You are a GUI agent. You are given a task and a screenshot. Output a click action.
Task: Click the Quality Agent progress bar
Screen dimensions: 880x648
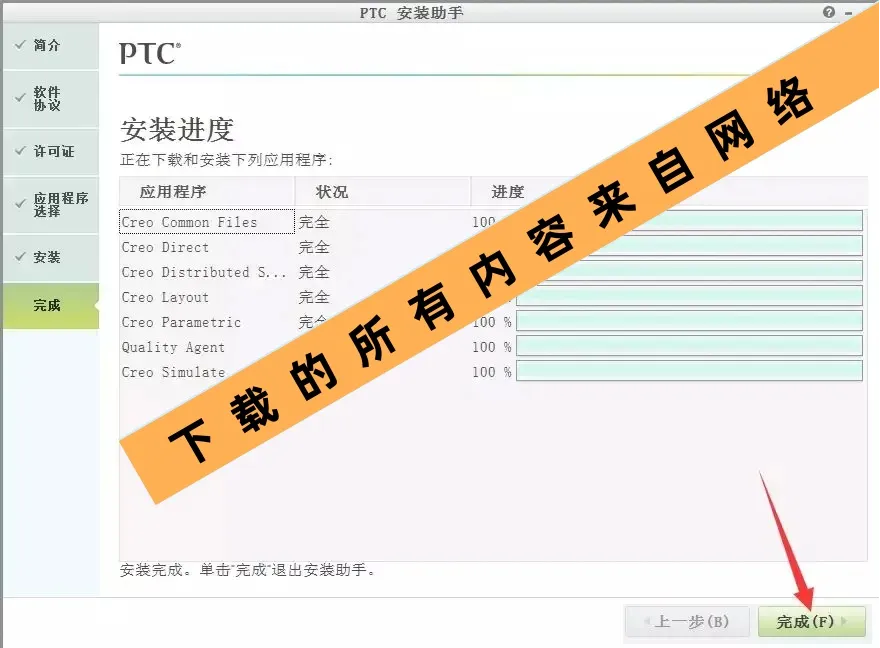(689, 346)
